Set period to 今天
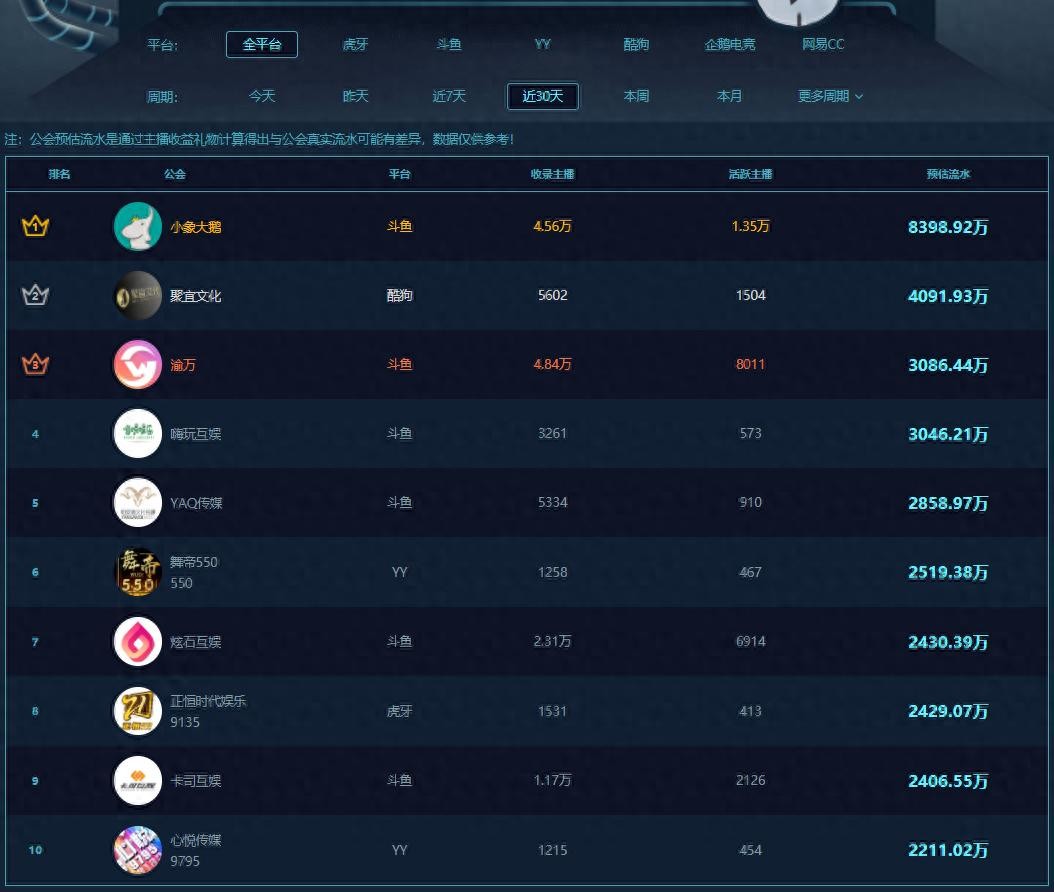The image size is (1054, 892). (x=262, y=96)
